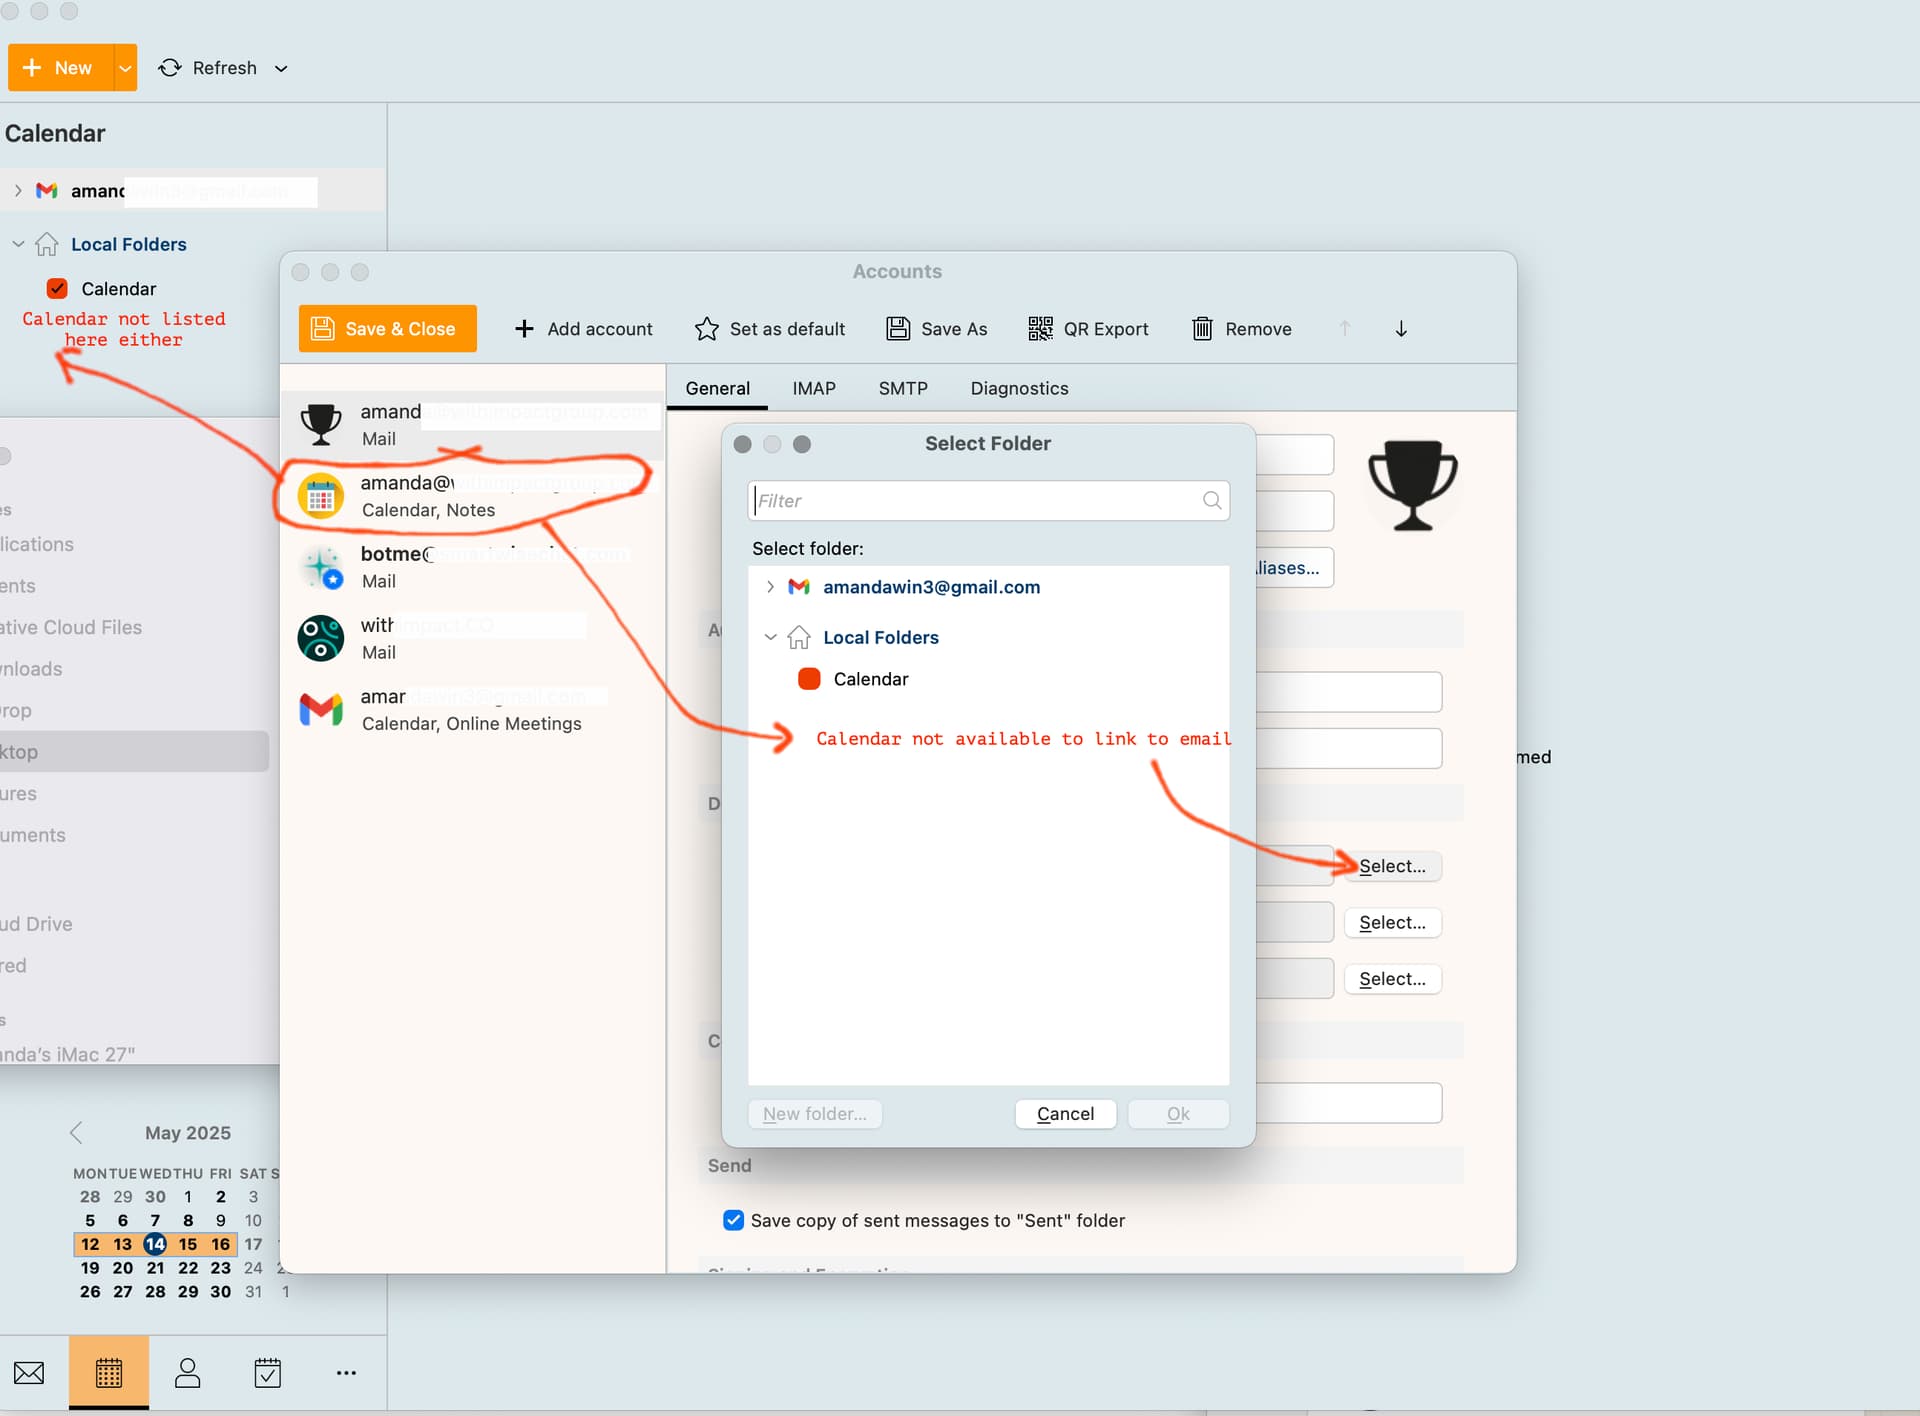
Task: Click 'ative Cloud Files' in the Finder sidebar
Action: pos(71,627)
